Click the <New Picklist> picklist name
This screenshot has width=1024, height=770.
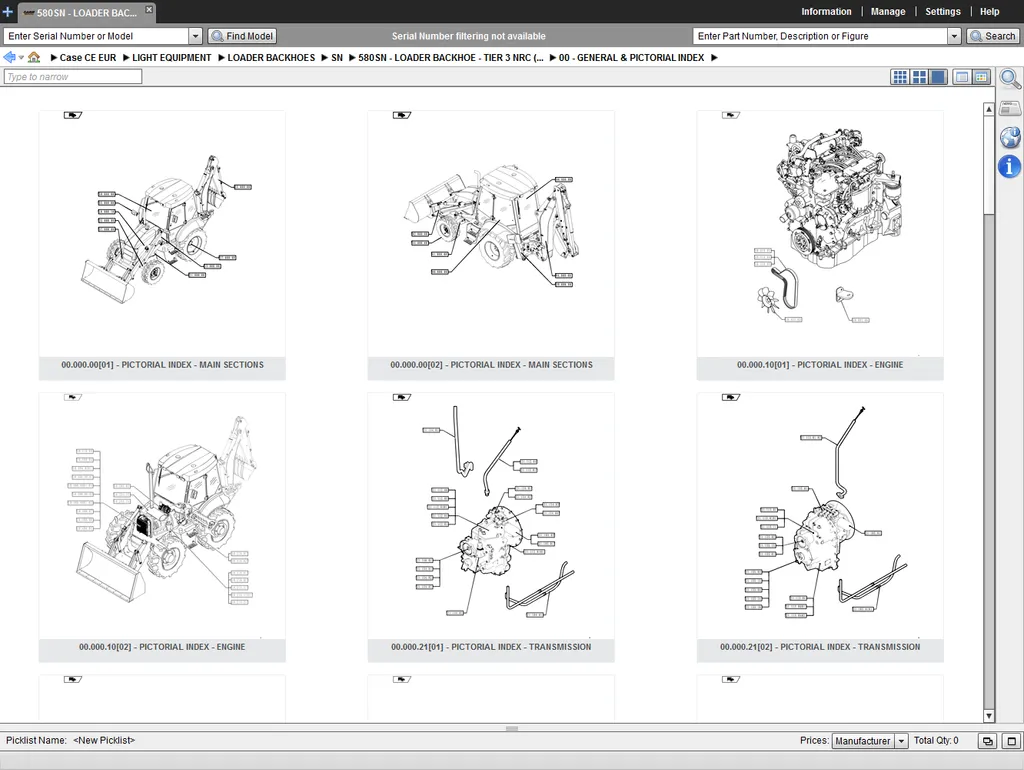point(104,741)
